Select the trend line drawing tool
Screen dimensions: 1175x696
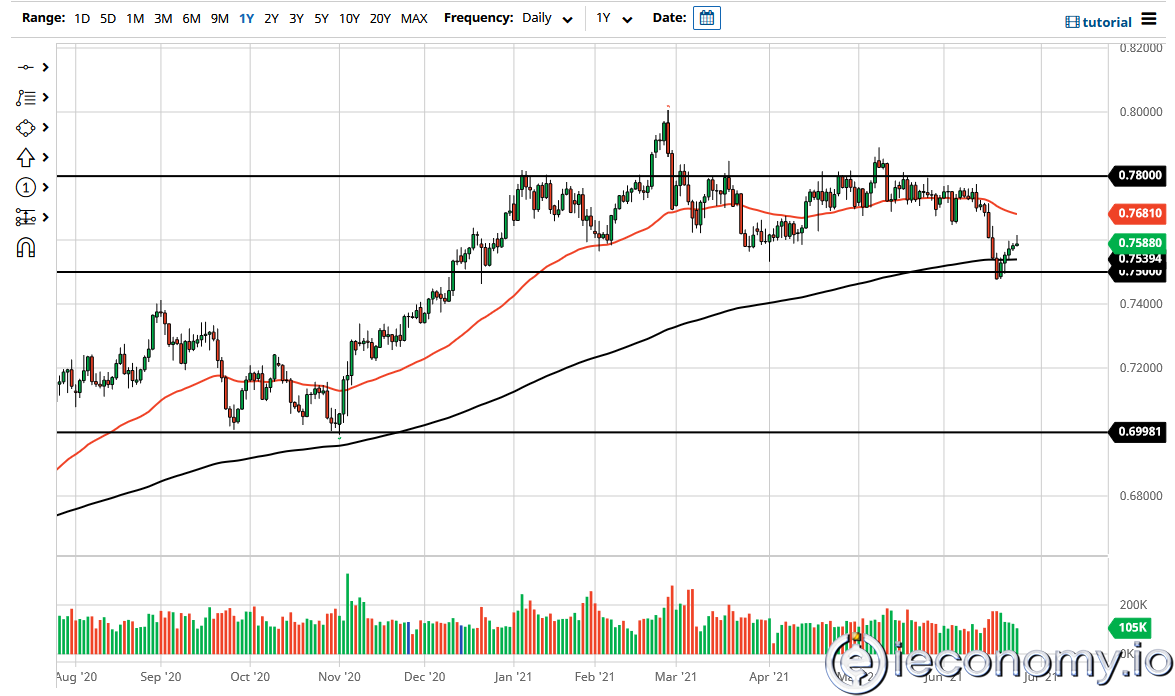tap(27, 67)
